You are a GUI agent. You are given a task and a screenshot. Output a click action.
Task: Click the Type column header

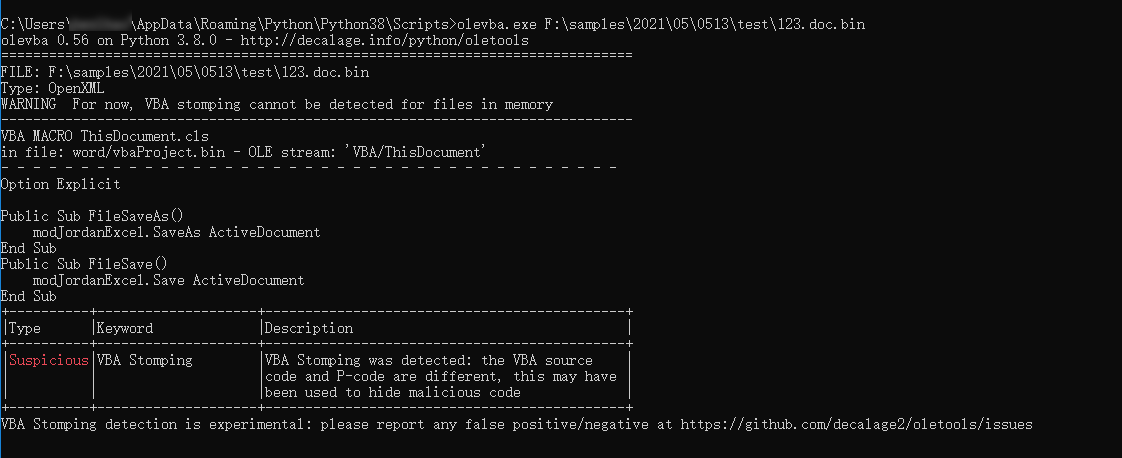pos(24,328)
